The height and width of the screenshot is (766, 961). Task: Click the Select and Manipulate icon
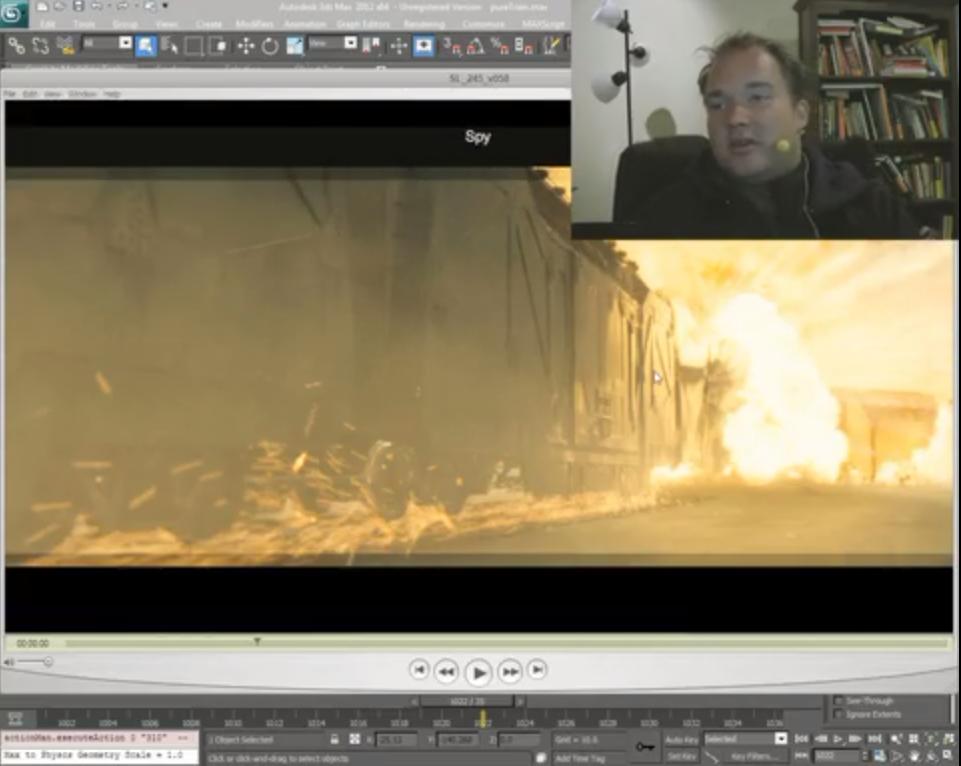pyautogui.click(x=398, y=46)
